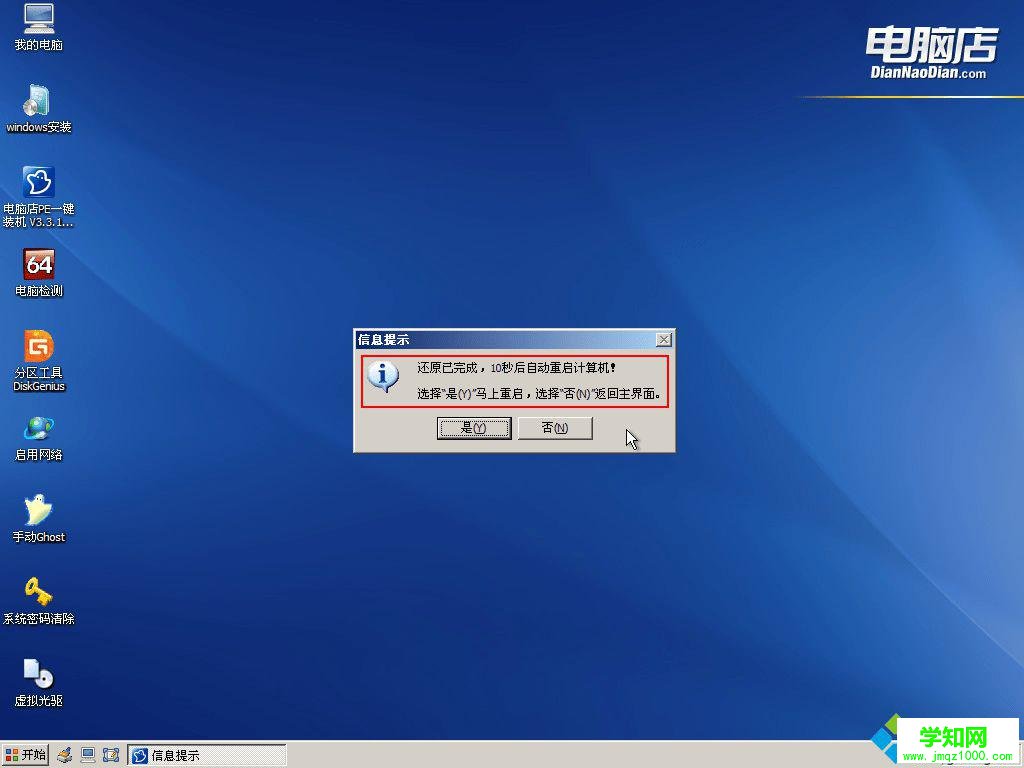Select the 信息提示 taskbar entry
The width and height of the screenshot is (1024, 768).
pos(205,754)
